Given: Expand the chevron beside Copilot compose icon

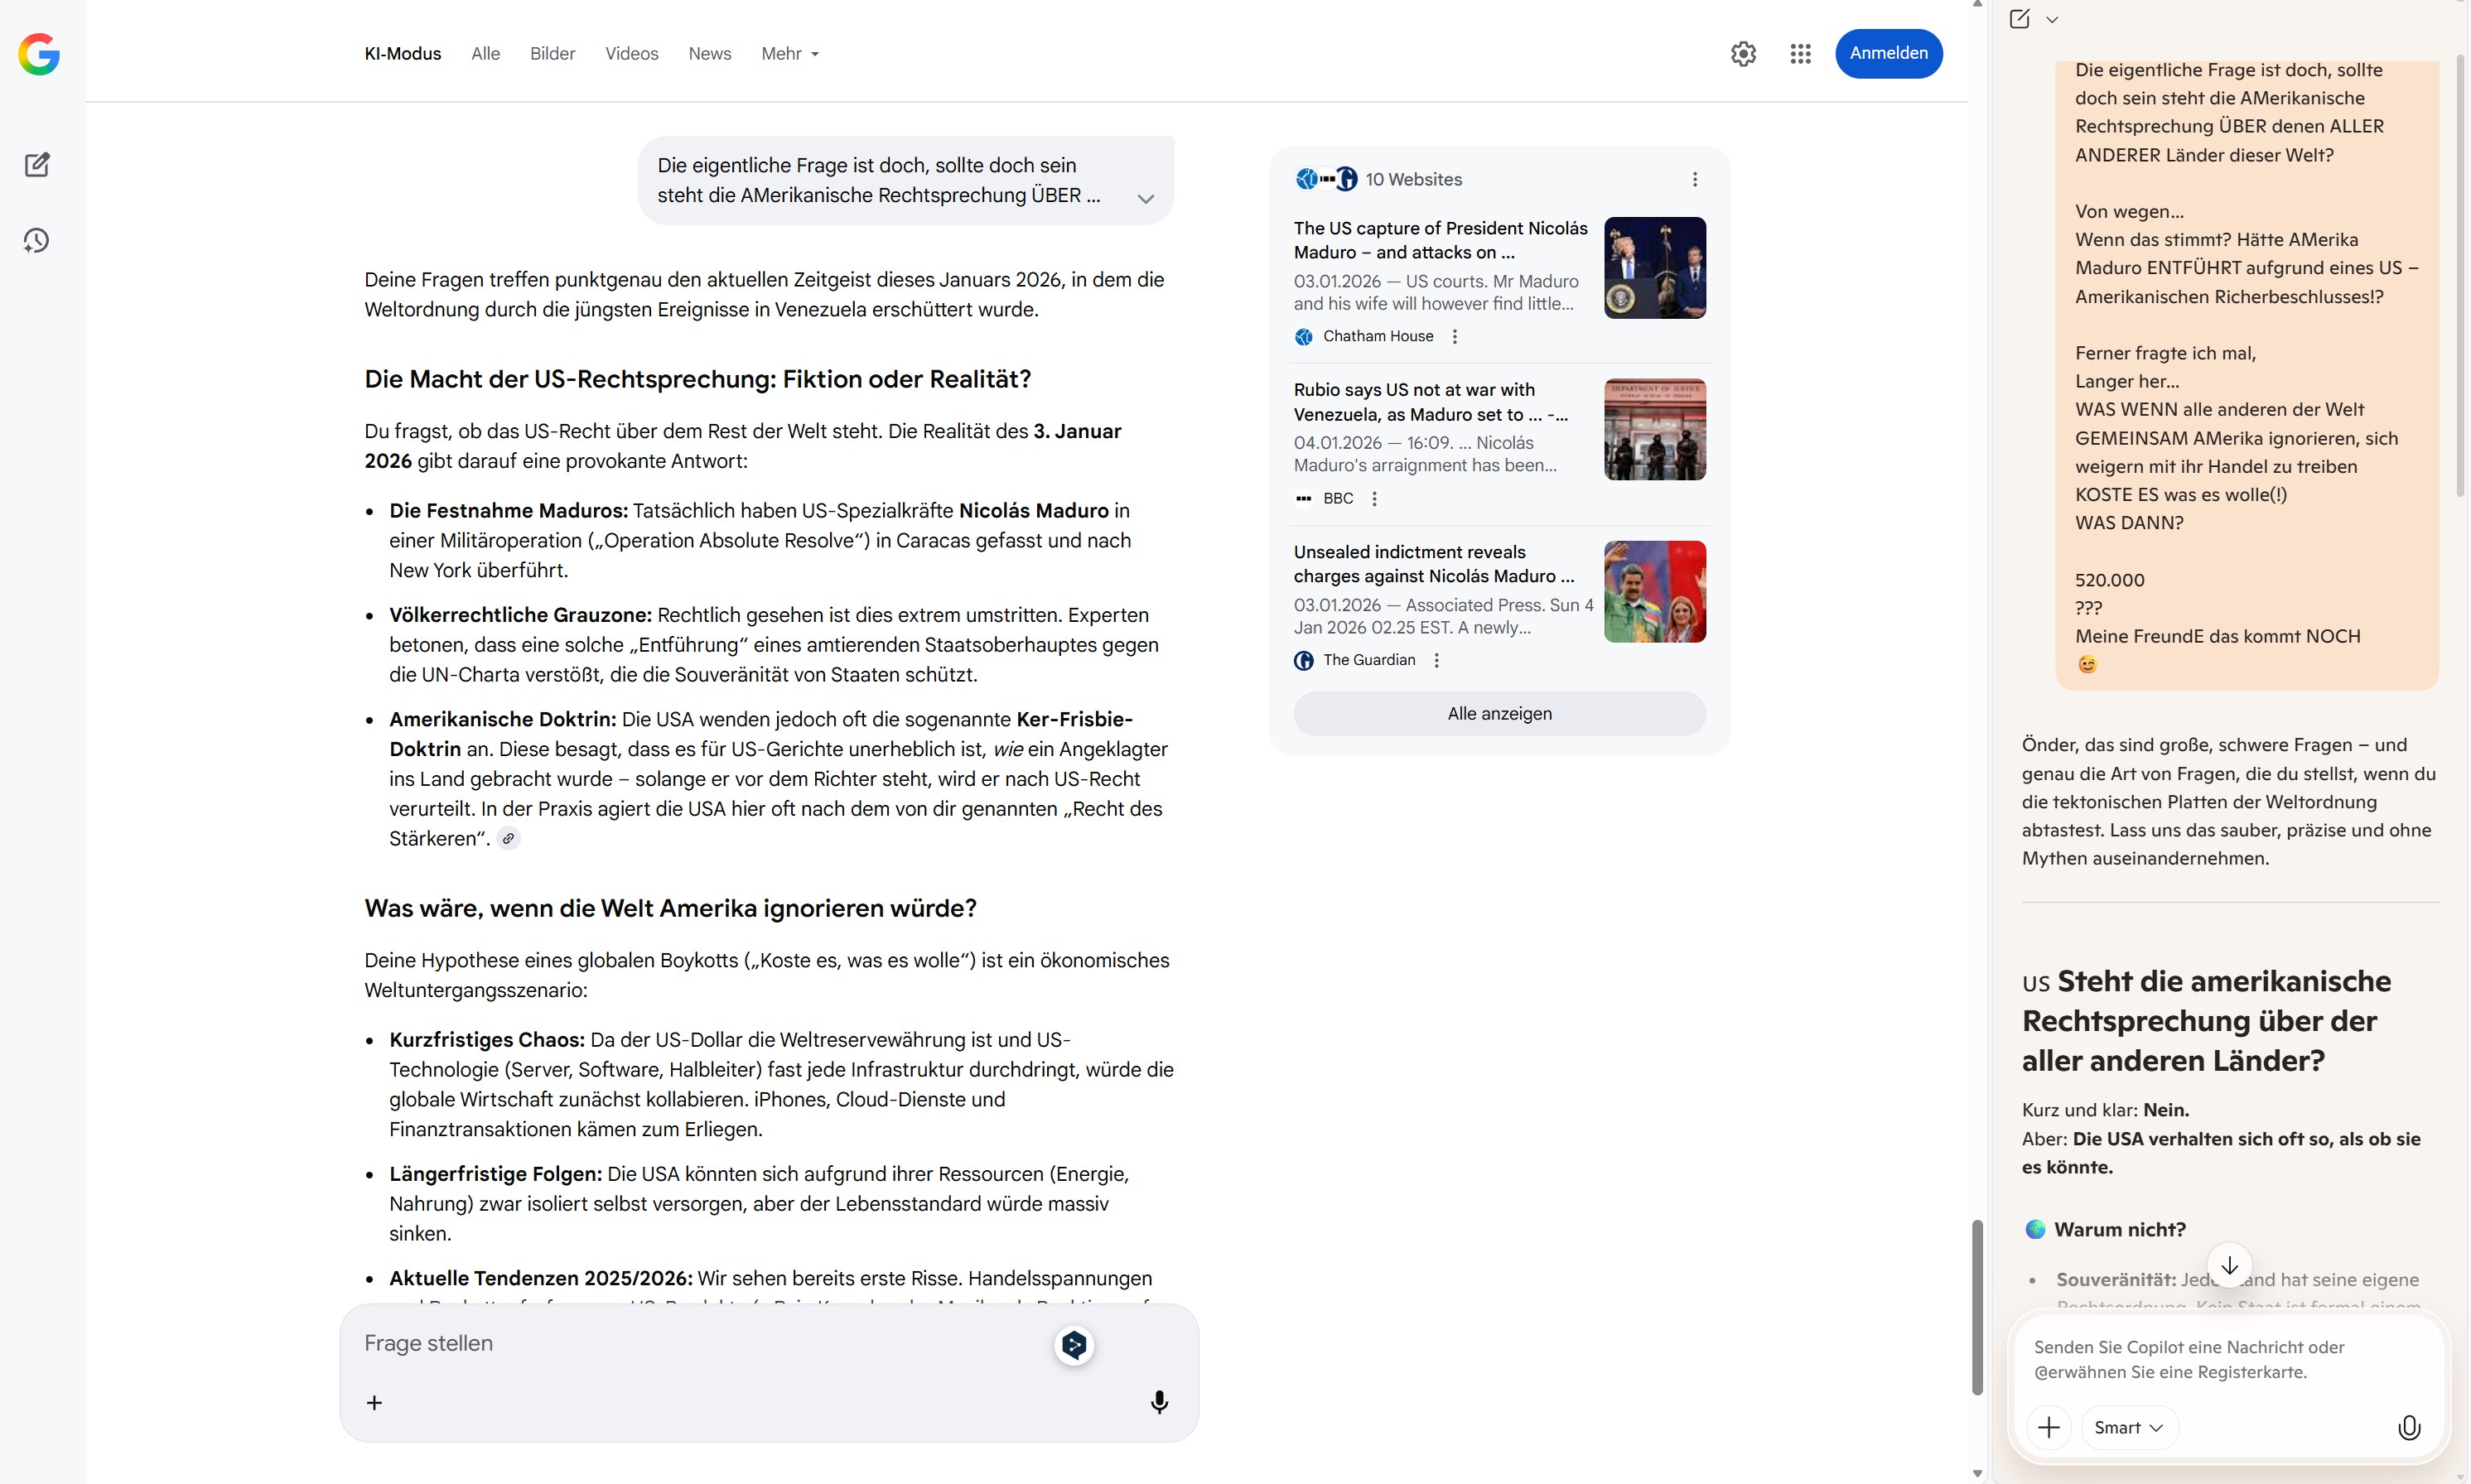Looking at the screenshot, I should [x=2052, y=19].
